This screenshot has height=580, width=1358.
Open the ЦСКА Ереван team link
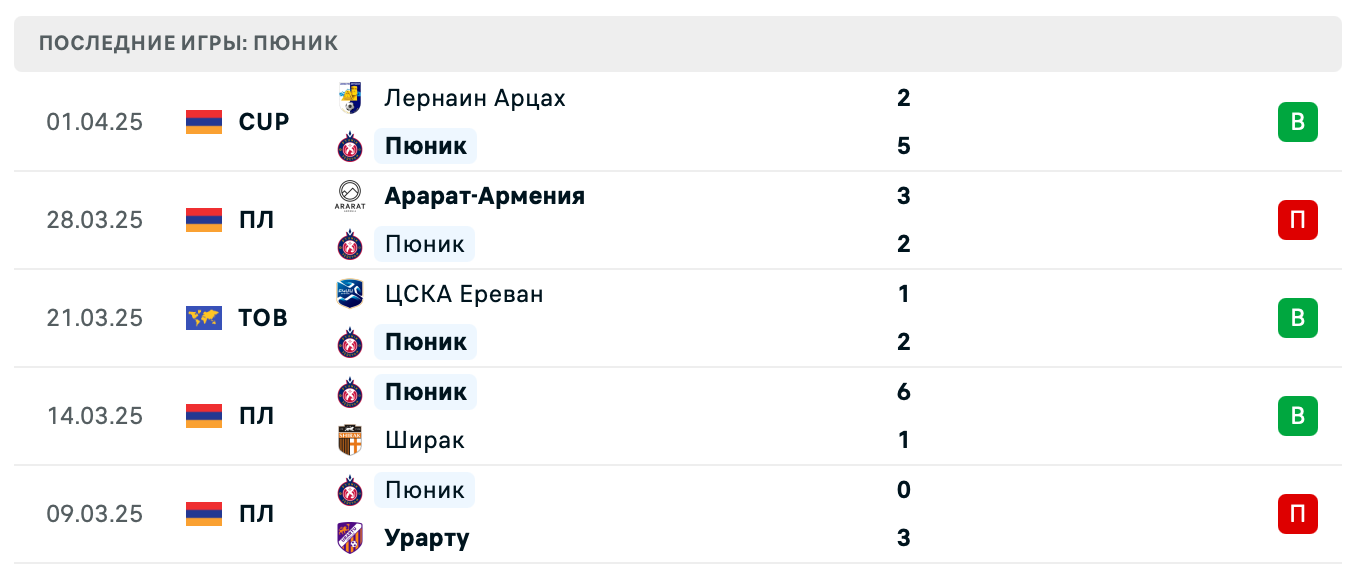click(464, 294)
